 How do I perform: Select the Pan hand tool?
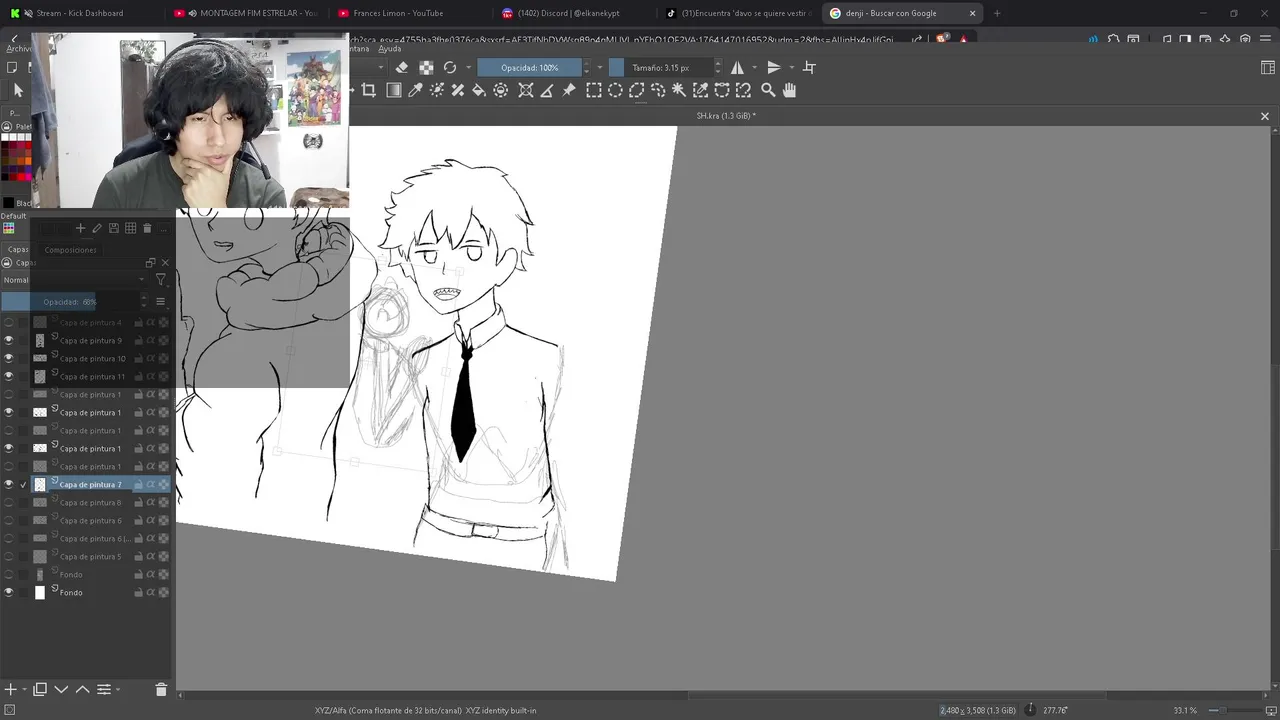tap(789, 90)
